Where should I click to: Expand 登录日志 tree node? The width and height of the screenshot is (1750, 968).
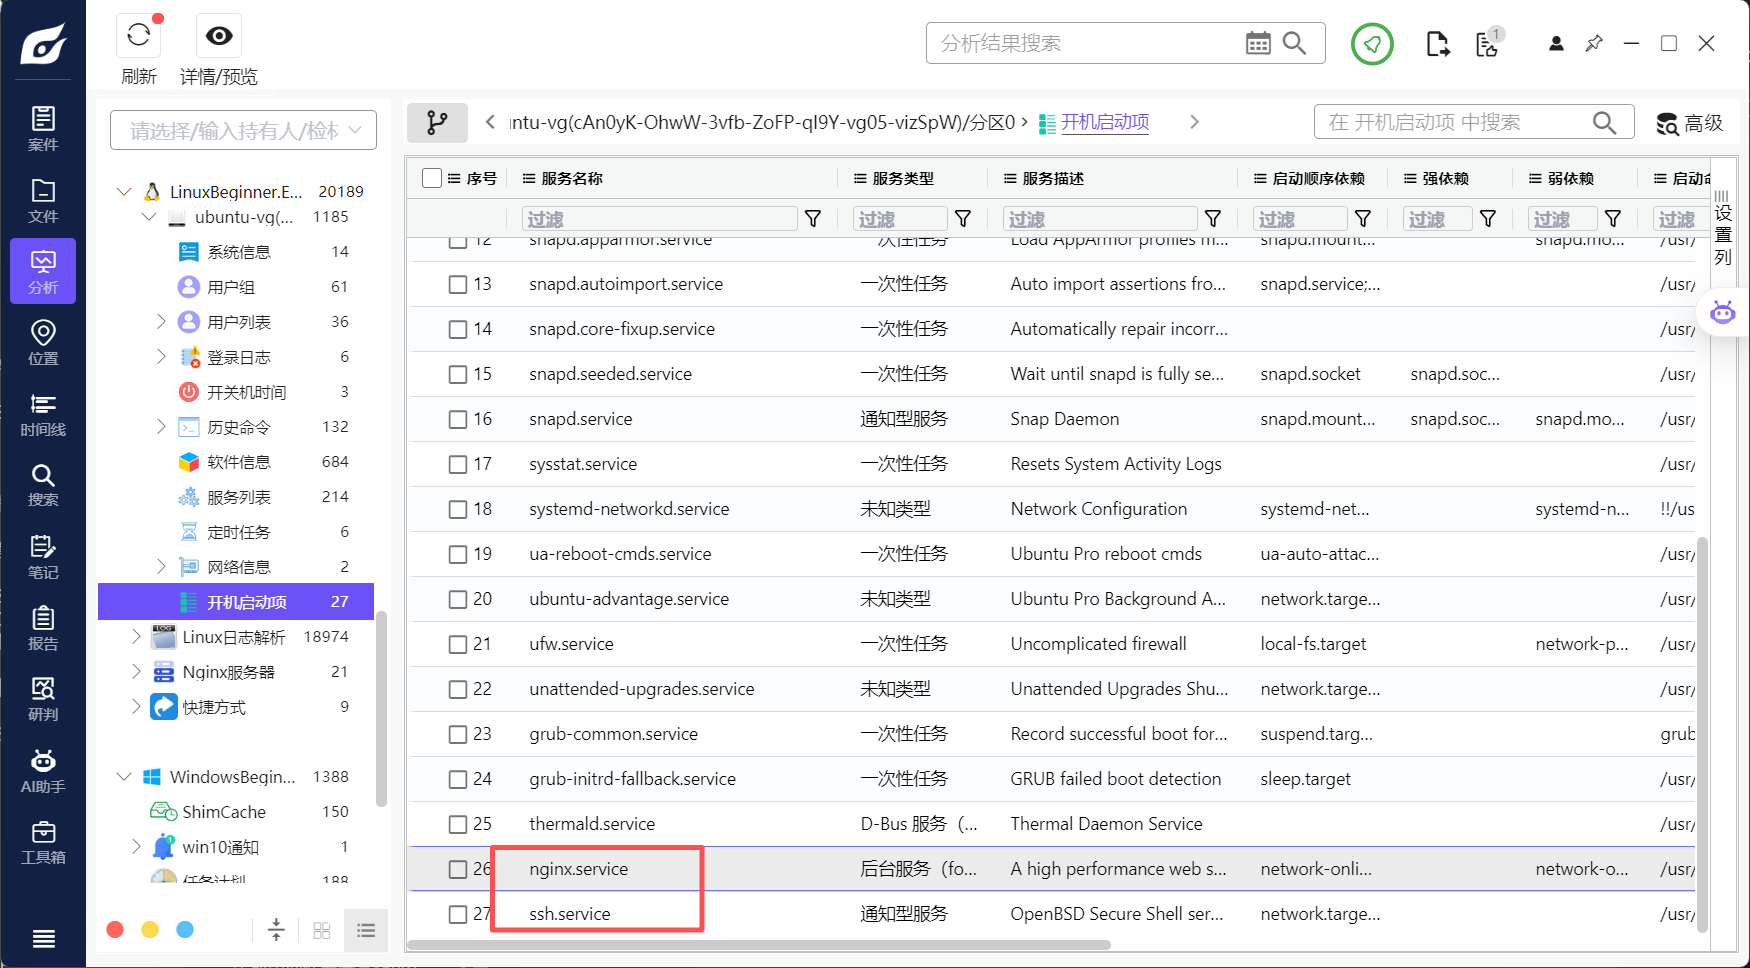point(161,356)
